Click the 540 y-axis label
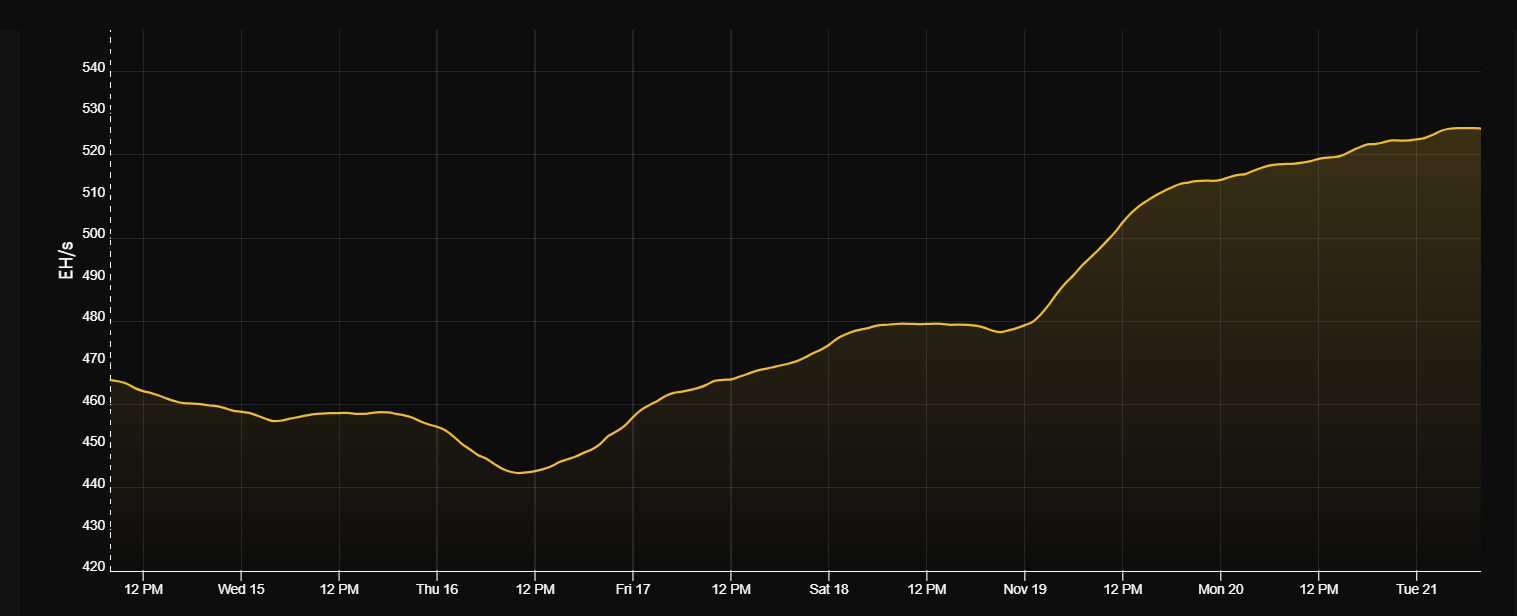 click(93, 68)
